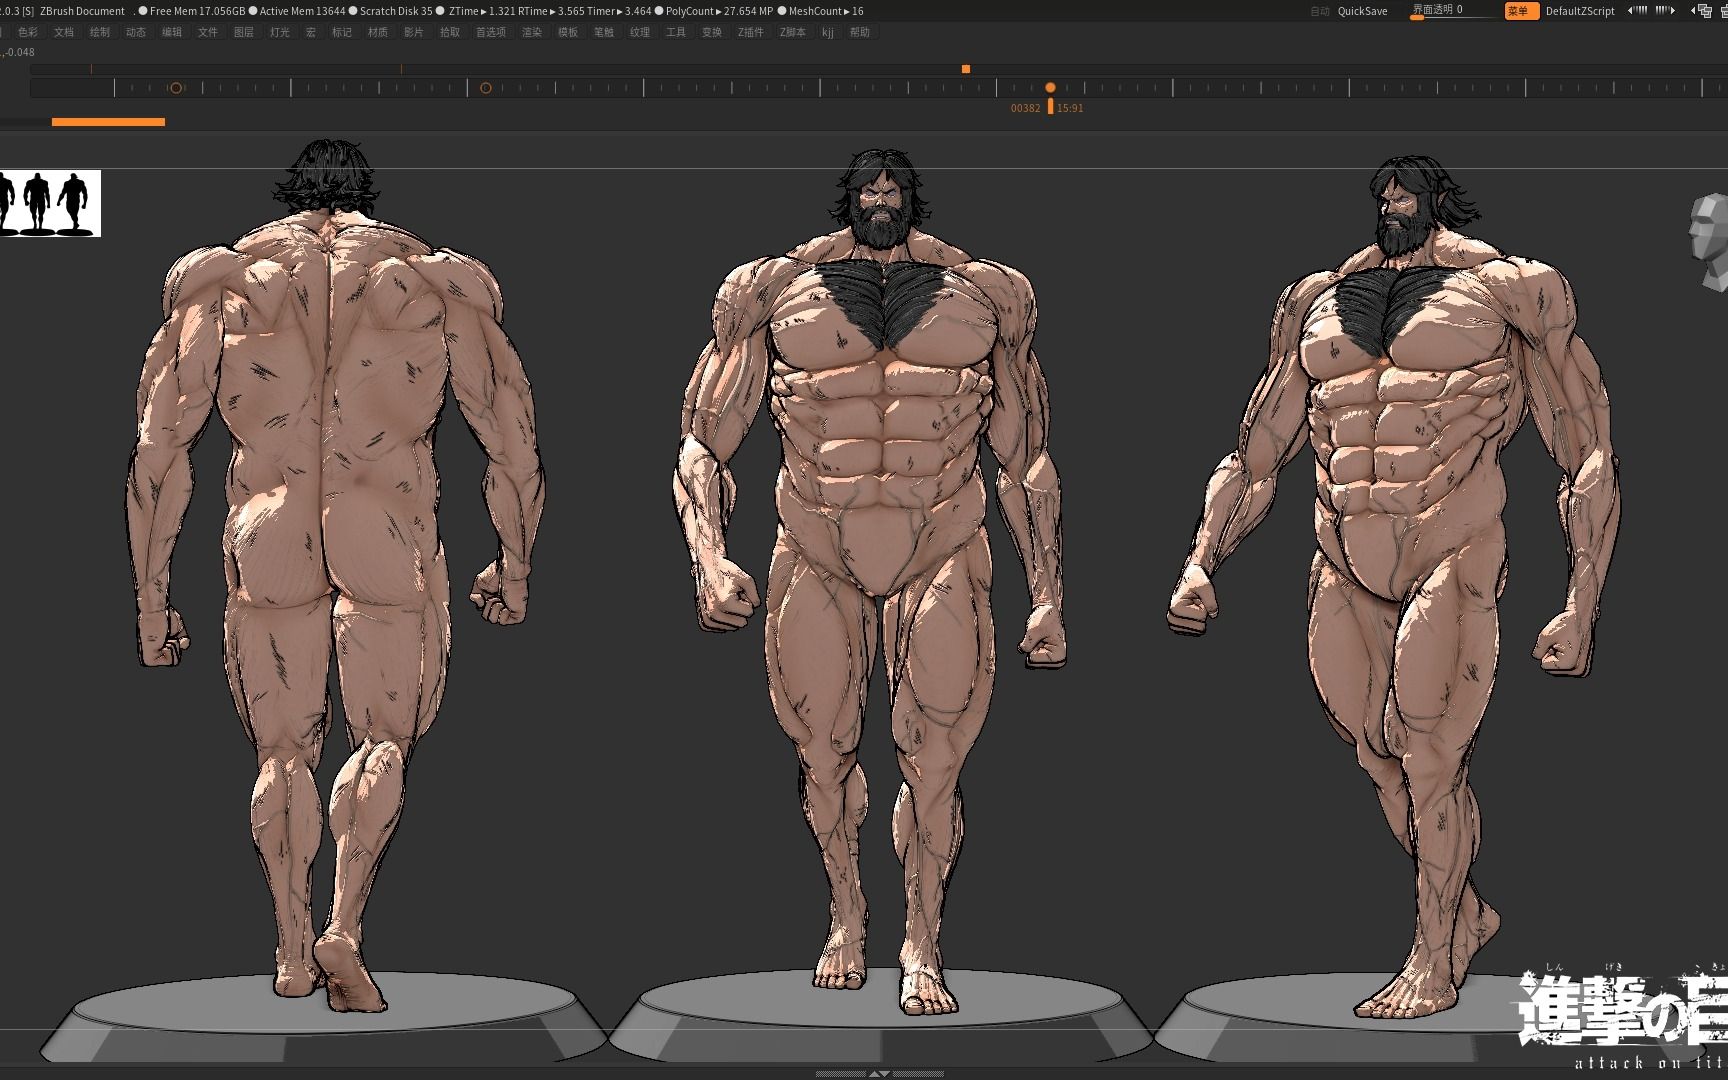Click the gray head camera-view navigator
This screenshot has height=1080, width=1728.
tap(1709, 243)
